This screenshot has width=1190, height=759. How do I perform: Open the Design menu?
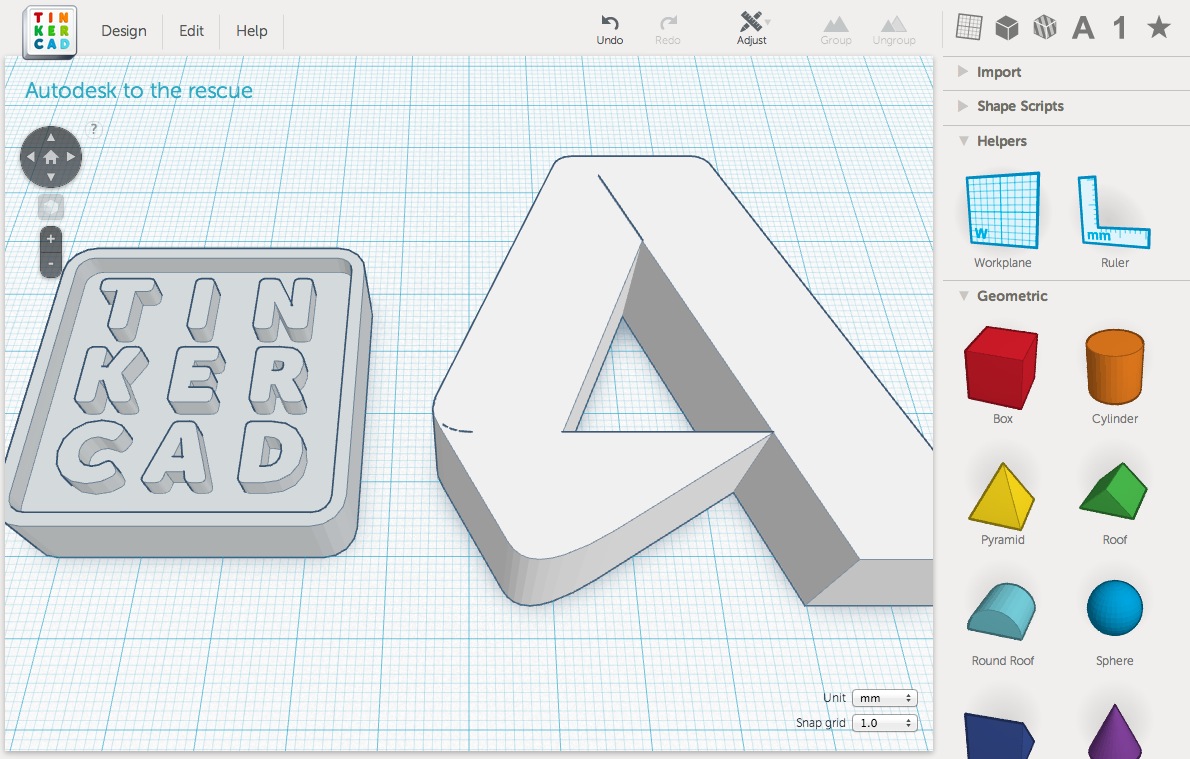tap(123, 31)
